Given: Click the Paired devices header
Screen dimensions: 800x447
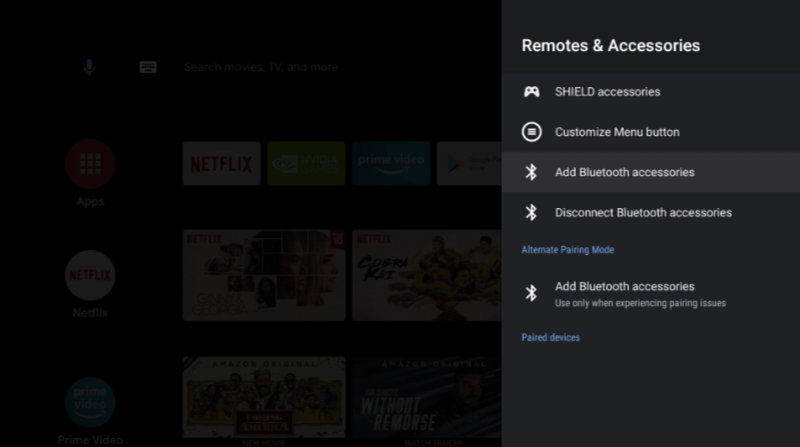Looking at the screenshot, I should pos(551,337).
